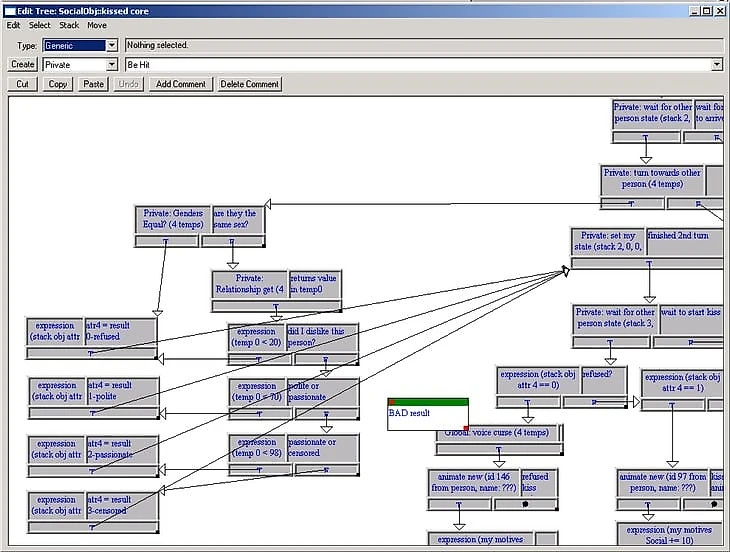Click the Delete Comment button

click(x=249, y=84)
